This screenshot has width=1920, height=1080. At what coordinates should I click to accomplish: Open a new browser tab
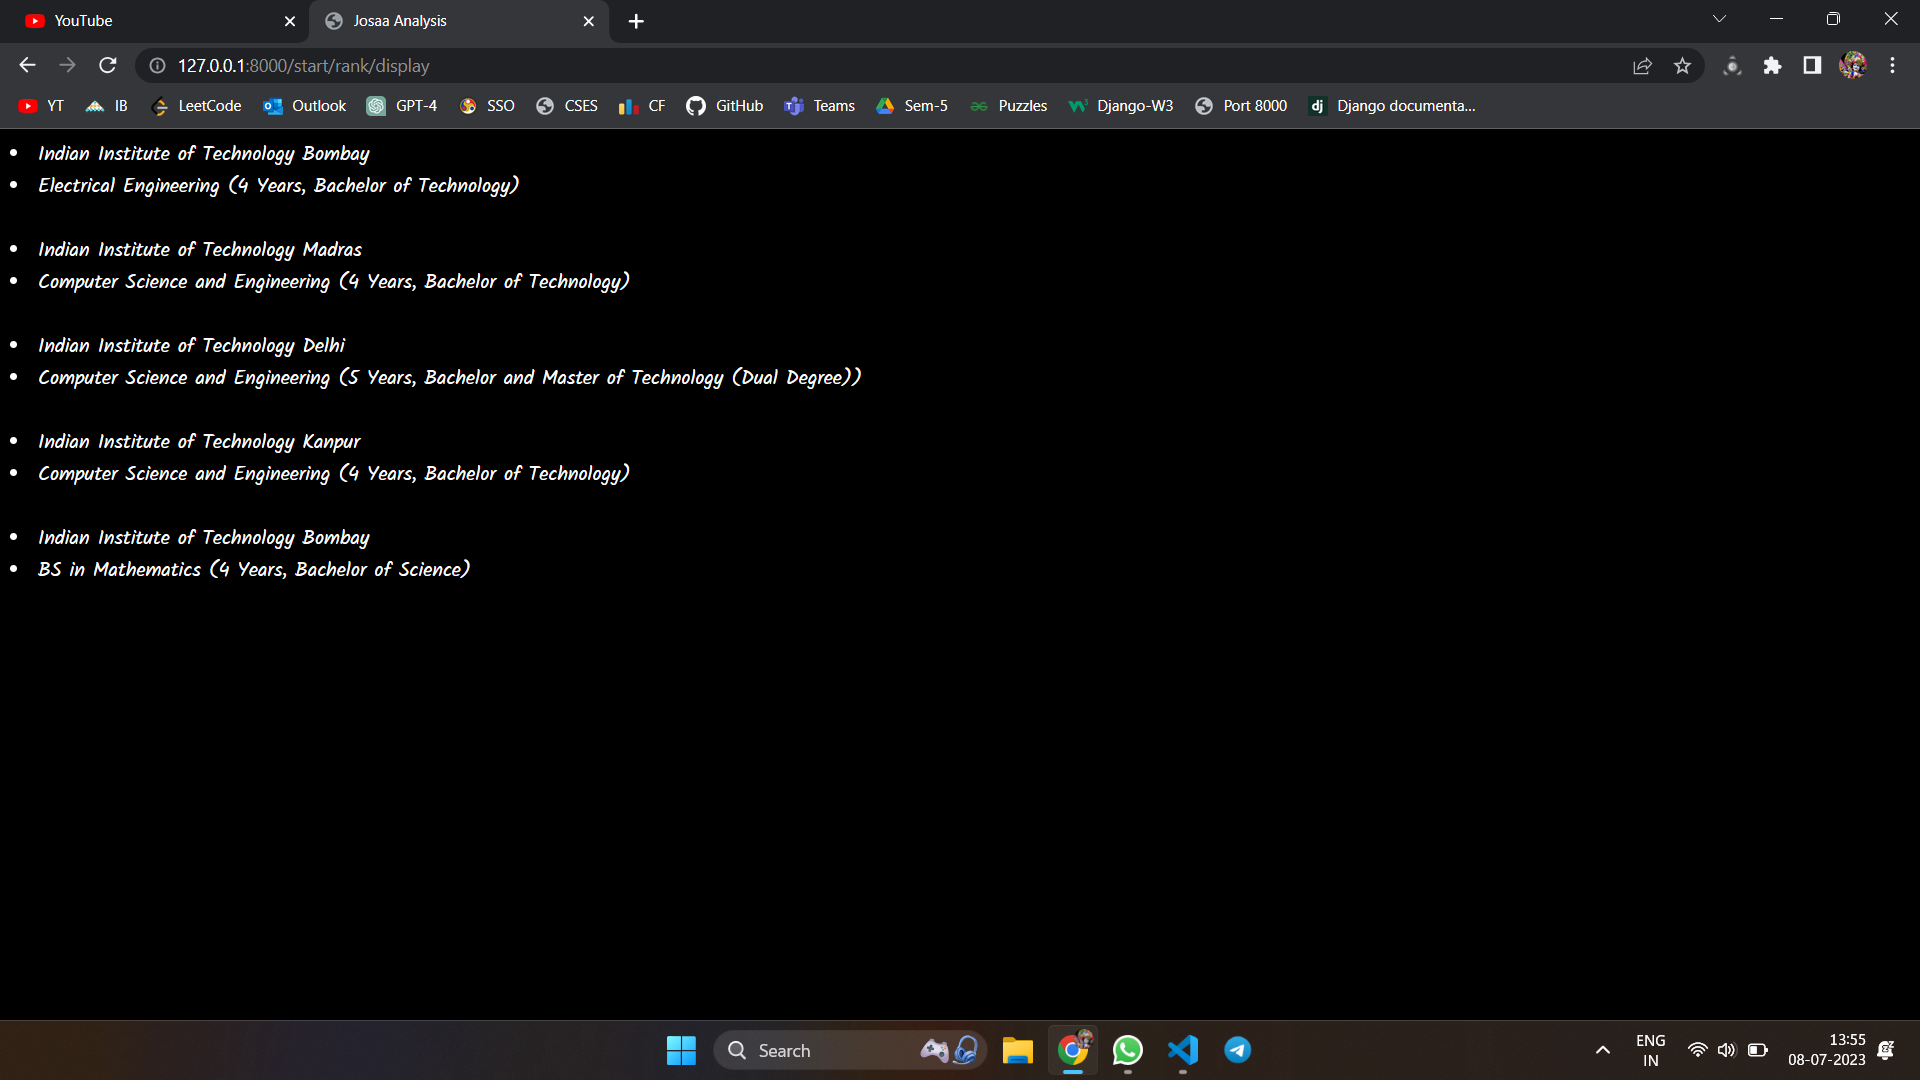click(x=636, y=21)
